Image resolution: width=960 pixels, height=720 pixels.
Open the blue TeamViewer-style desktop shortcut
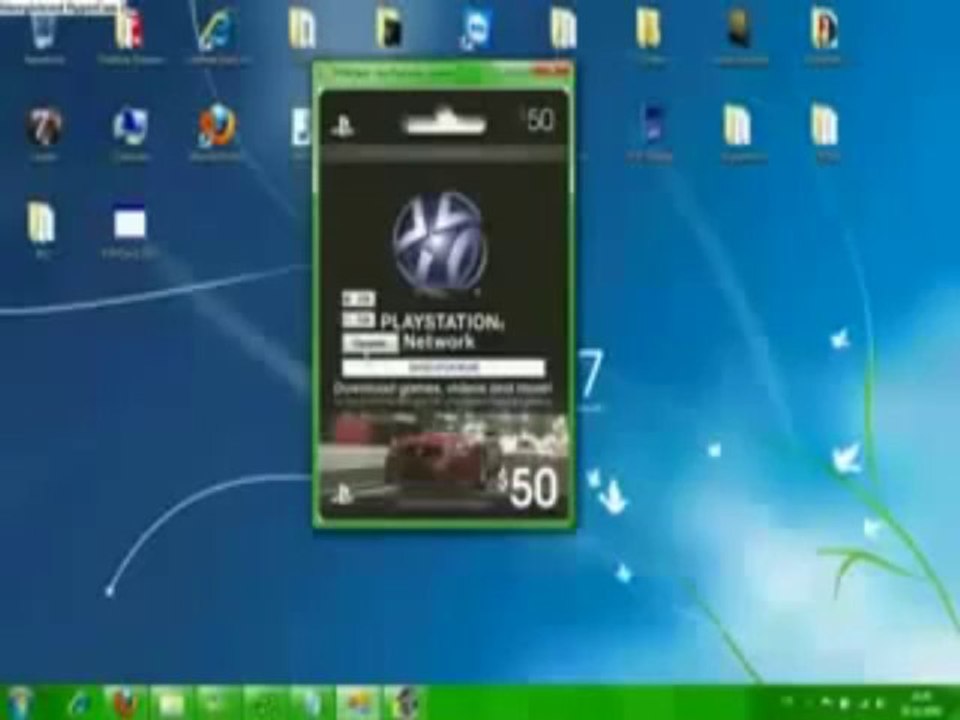click(x=476, y=31)
